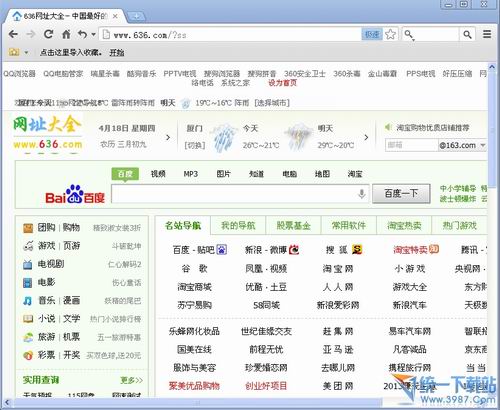Select the 地图 search tab
Image resolution: width=500 pixels, height=410 pixels.
(322, 174)
